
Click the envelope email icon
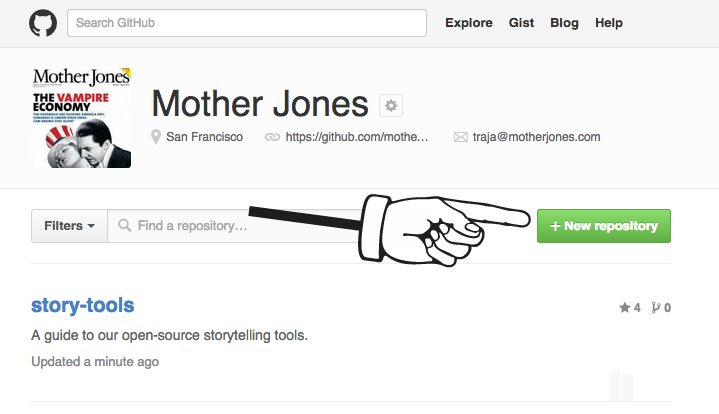pyautogui.click(x=460, y=137)
